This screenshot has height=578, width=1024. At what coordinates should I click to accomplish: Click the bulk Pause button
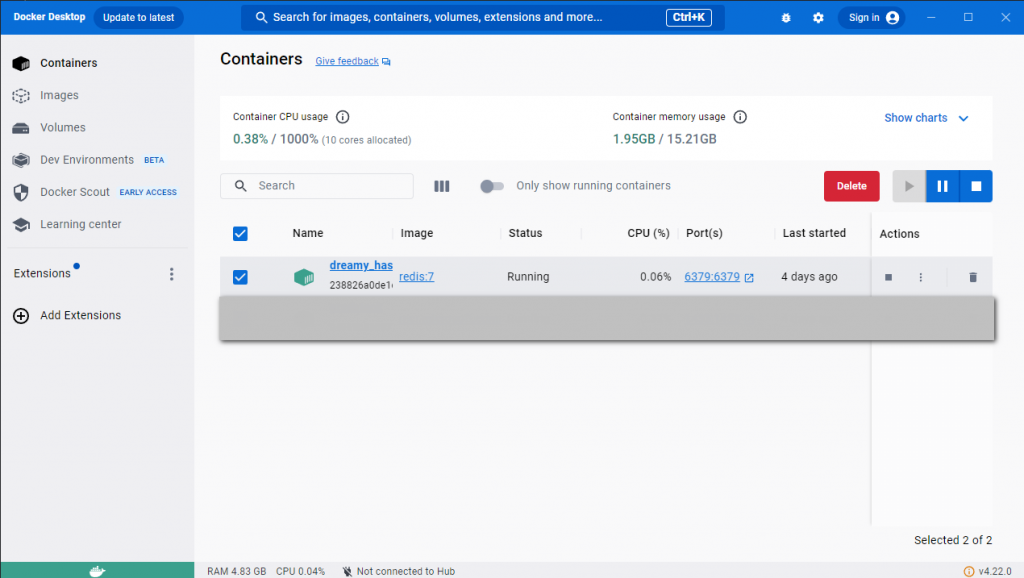click(x=942, y=186)
